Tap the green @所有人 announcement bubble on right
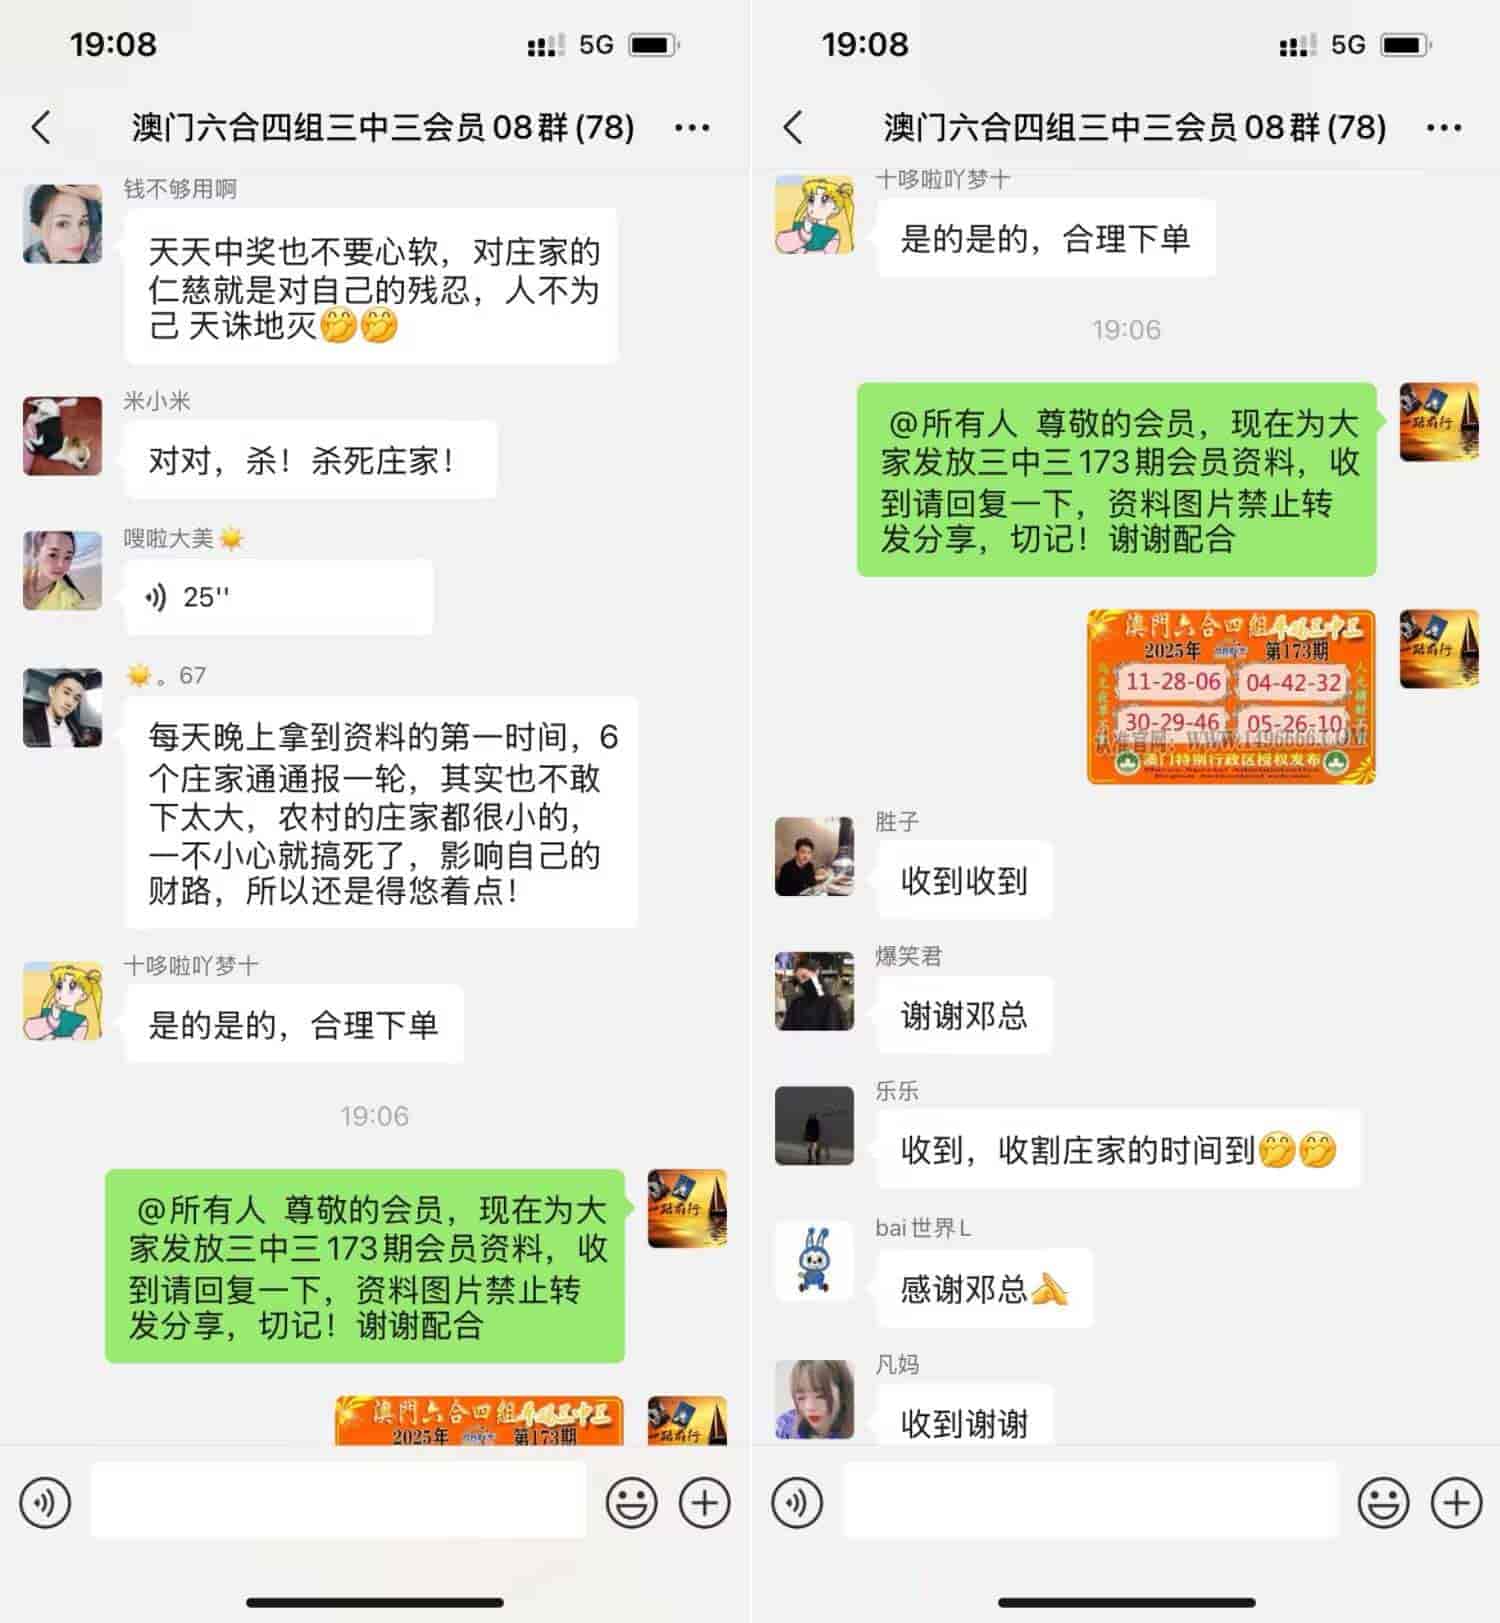1500x1623 pixels. click(x=1117, y=480)
